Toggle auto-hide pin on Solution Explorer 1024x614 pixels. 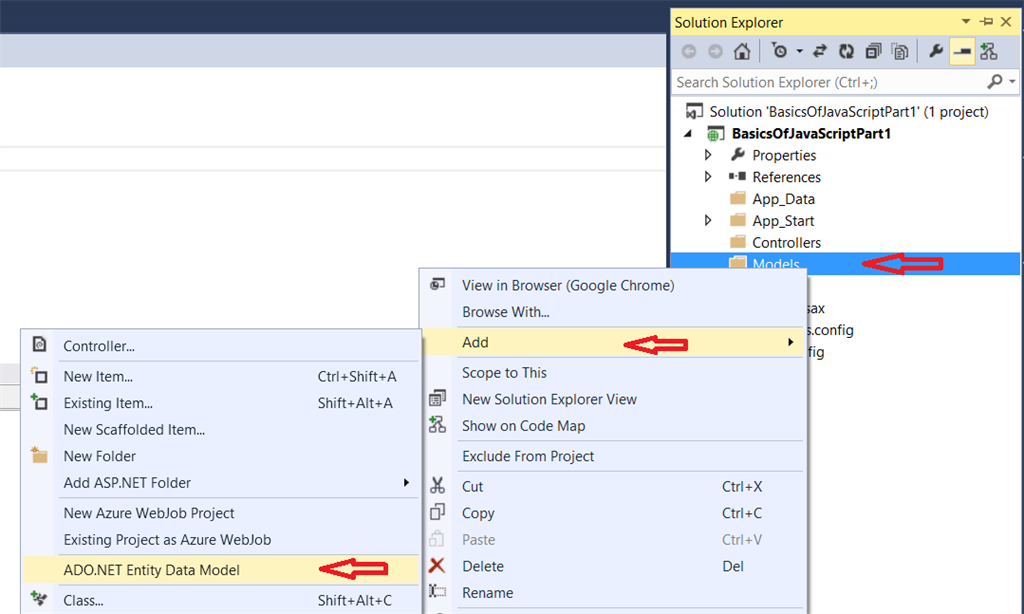click(987, 22)
